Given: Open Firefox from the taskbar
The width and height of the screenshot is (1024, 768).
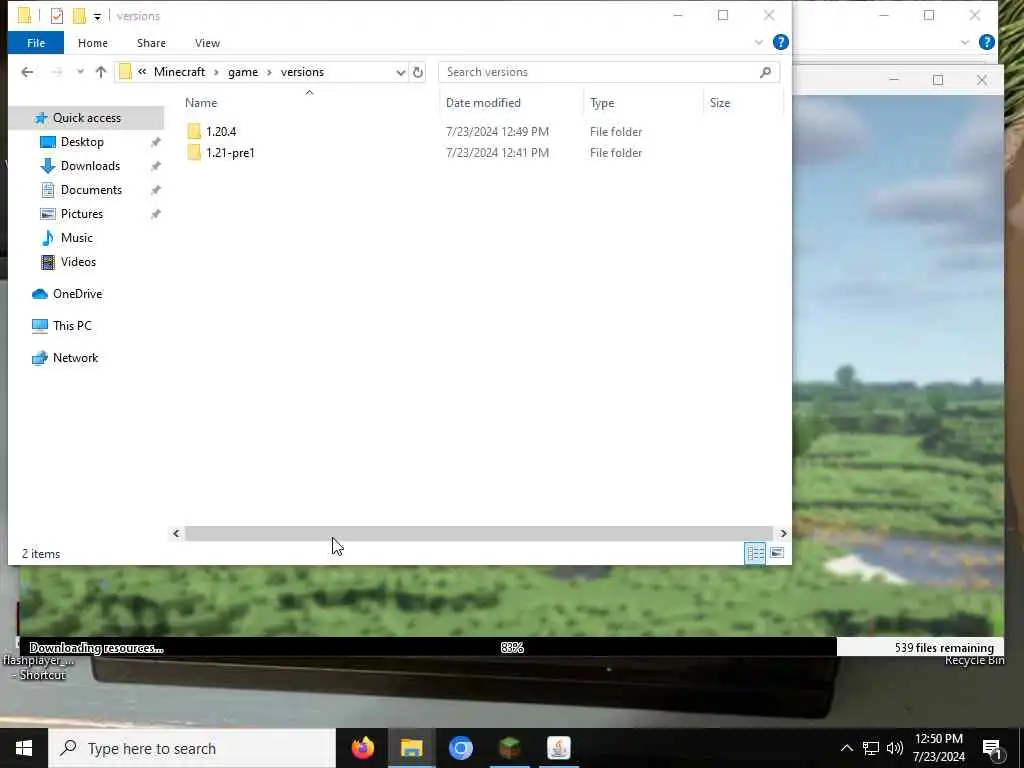Looking at the screenshot, I should 363,748.
